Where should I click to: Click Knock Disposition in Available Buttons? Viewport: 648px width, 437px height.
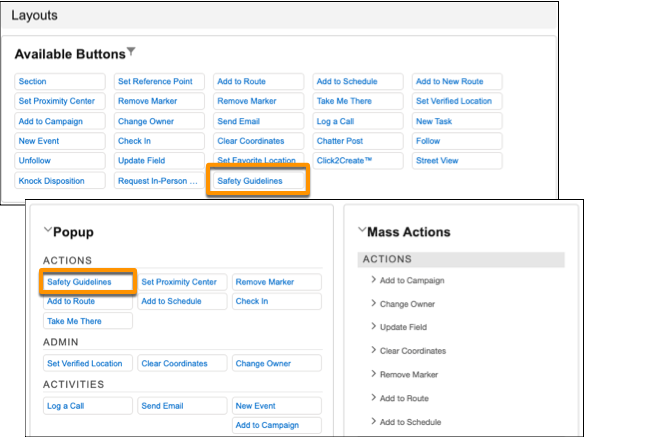click(60, 181)
